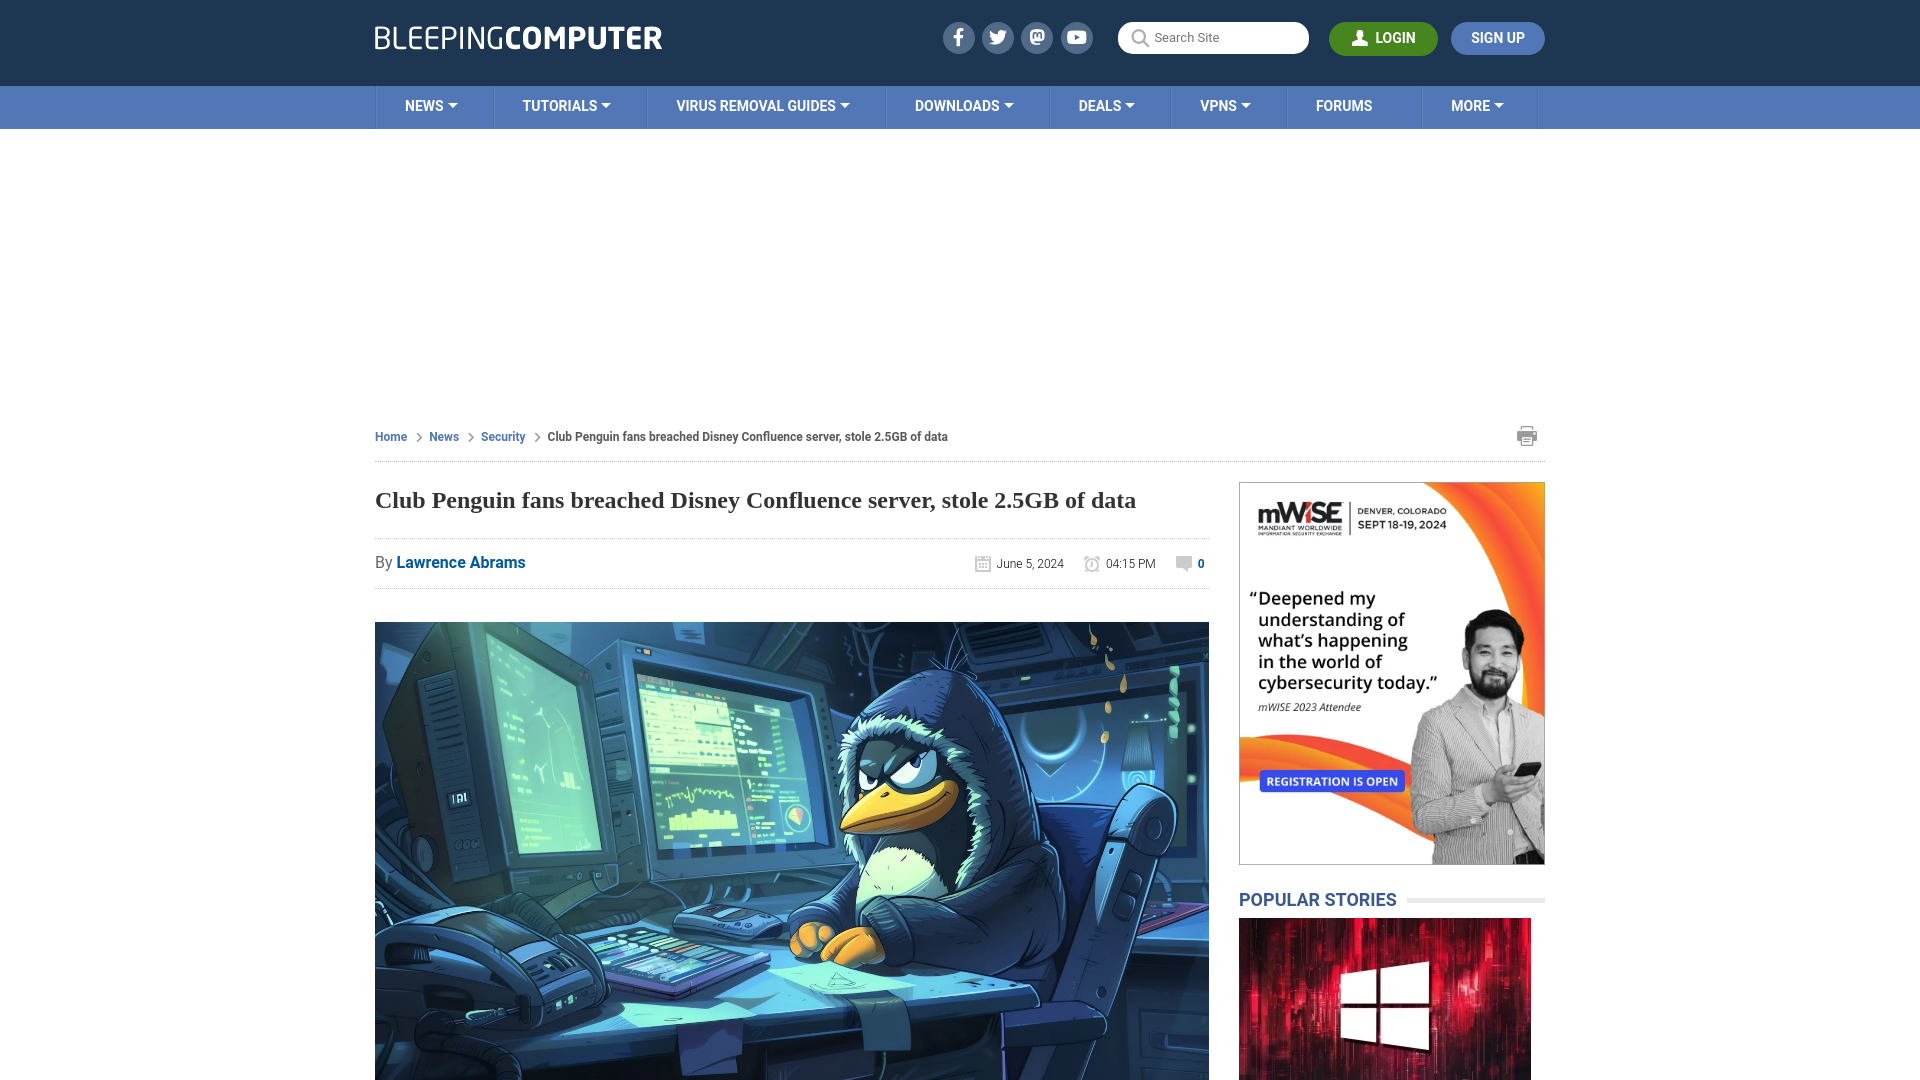Expand the Downloads dropdown menu
The height and width of the screenshot is (1080, 1920).
point(964,106)
